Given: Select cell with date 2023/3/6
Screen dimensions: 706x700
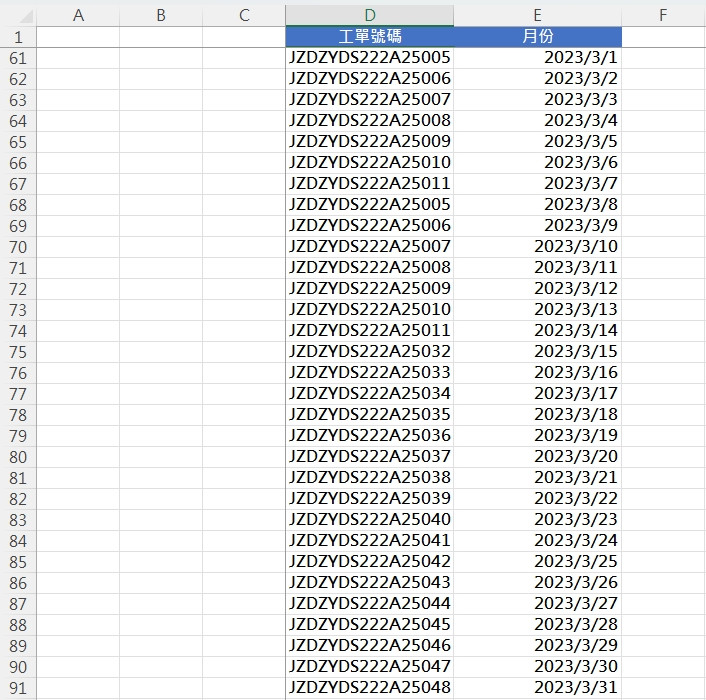Looking at the screenshot, I should (538, 163).
